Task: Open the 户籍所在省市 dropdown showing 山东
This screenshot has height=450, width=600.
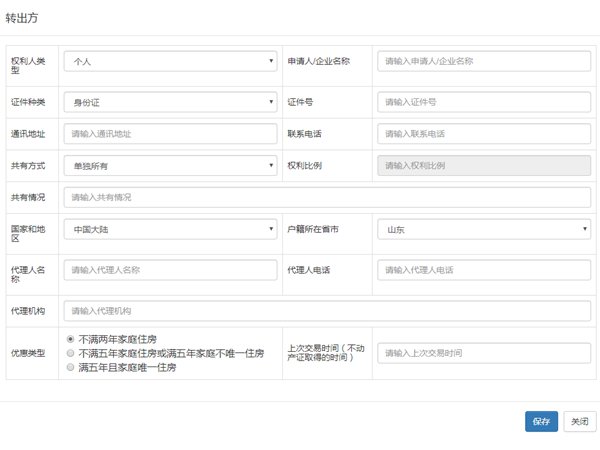Action: 484,229
